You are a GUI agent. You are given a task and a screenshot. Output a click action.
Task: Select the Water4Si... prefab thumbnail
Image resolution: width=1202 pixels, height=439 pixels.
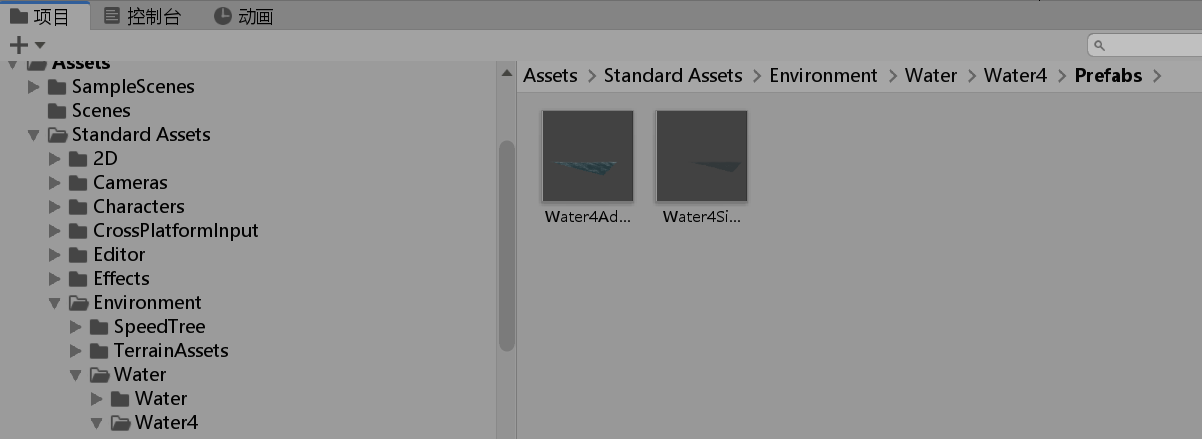pos(702,156)
